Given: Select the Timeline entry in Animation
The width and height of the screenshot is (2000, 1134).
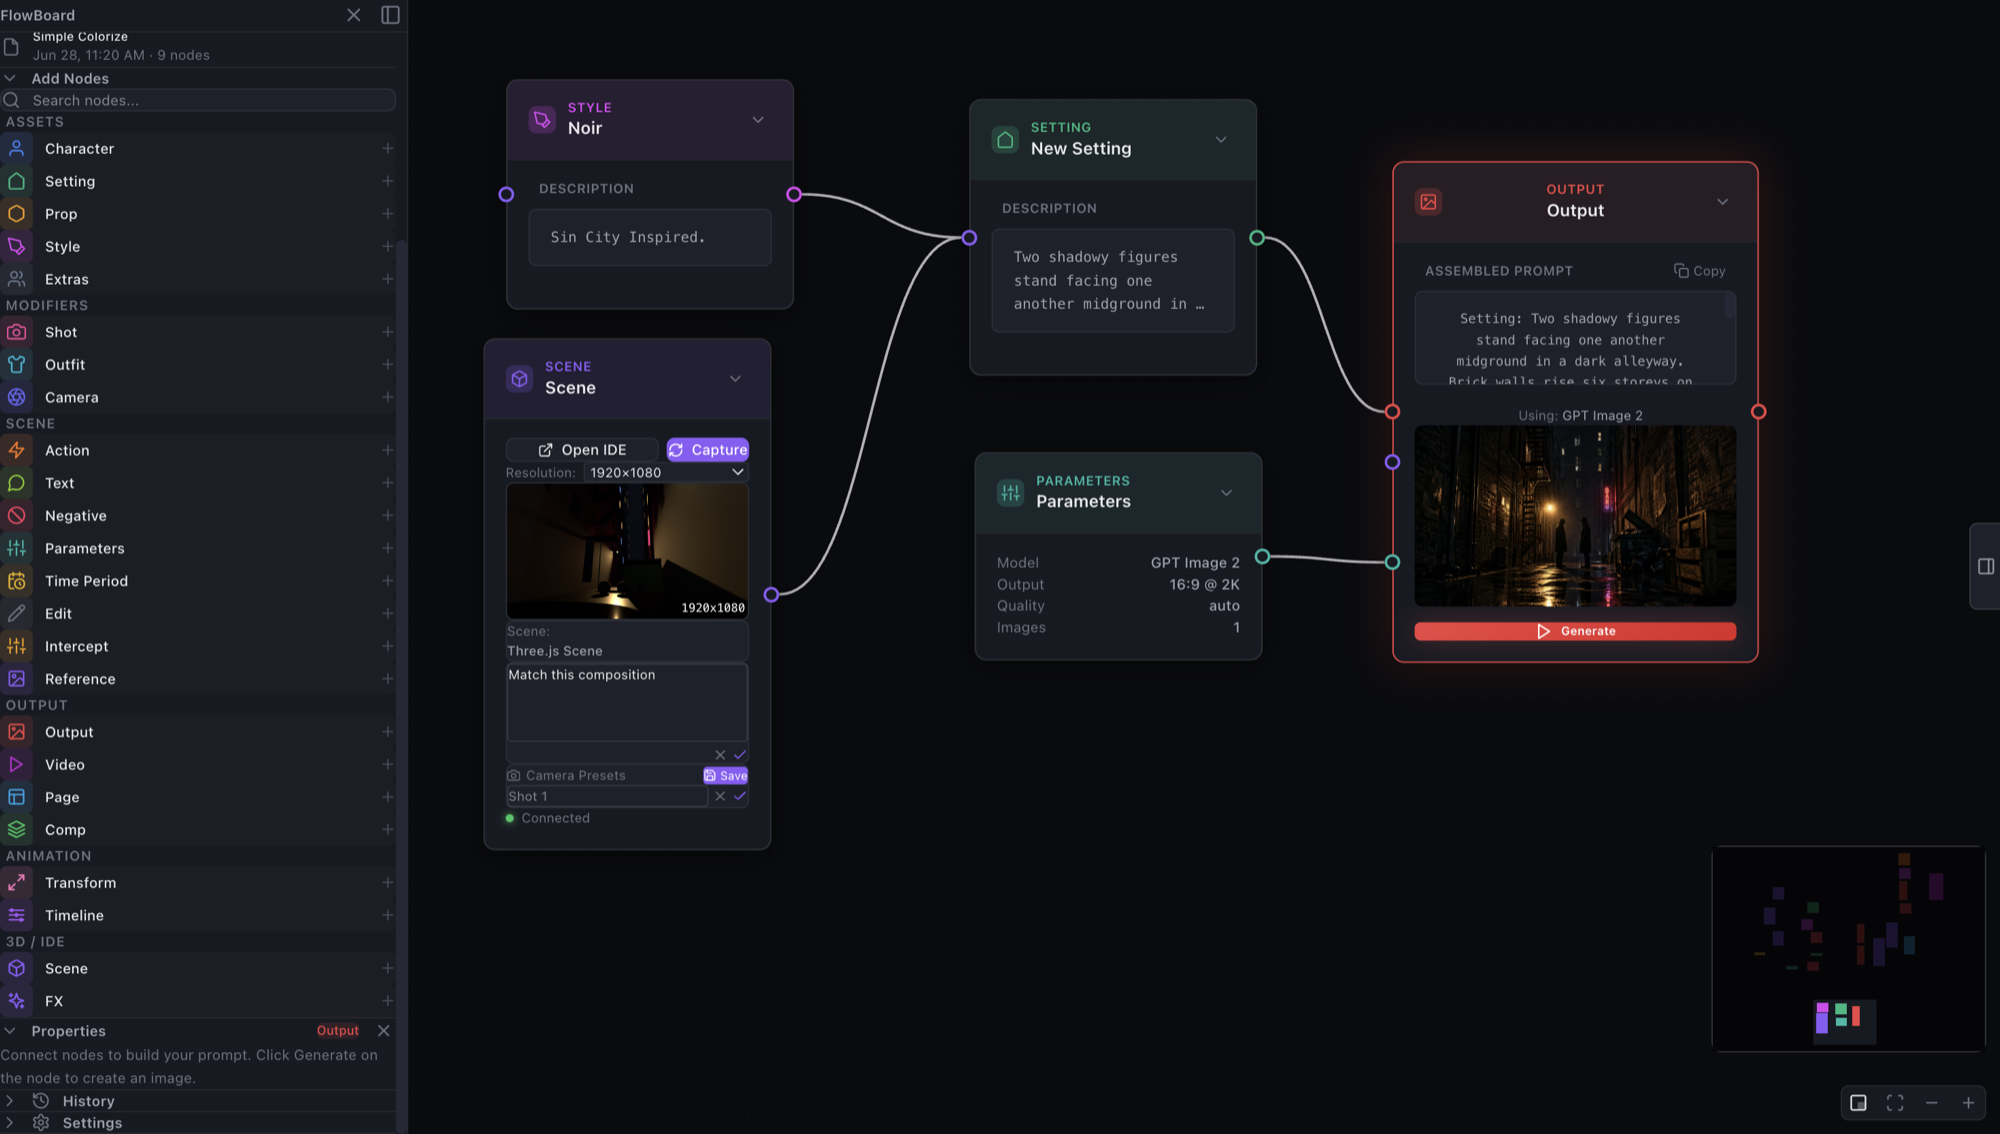Looking at the screenshot, I should click(x=198, y=915).
